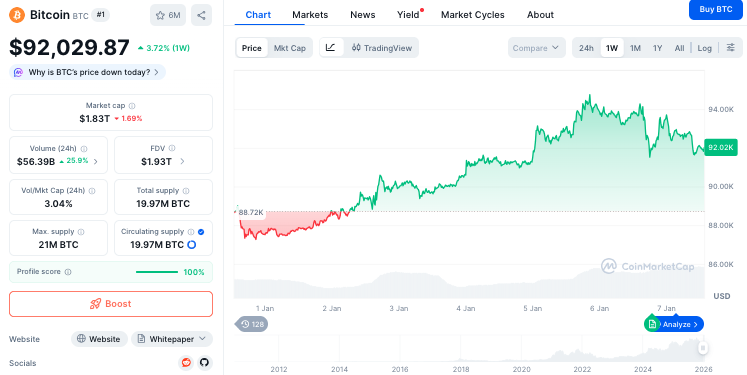Open Profile score info icon
The image size is (747, 375).
pyautogui.click(x=68, y=272)
